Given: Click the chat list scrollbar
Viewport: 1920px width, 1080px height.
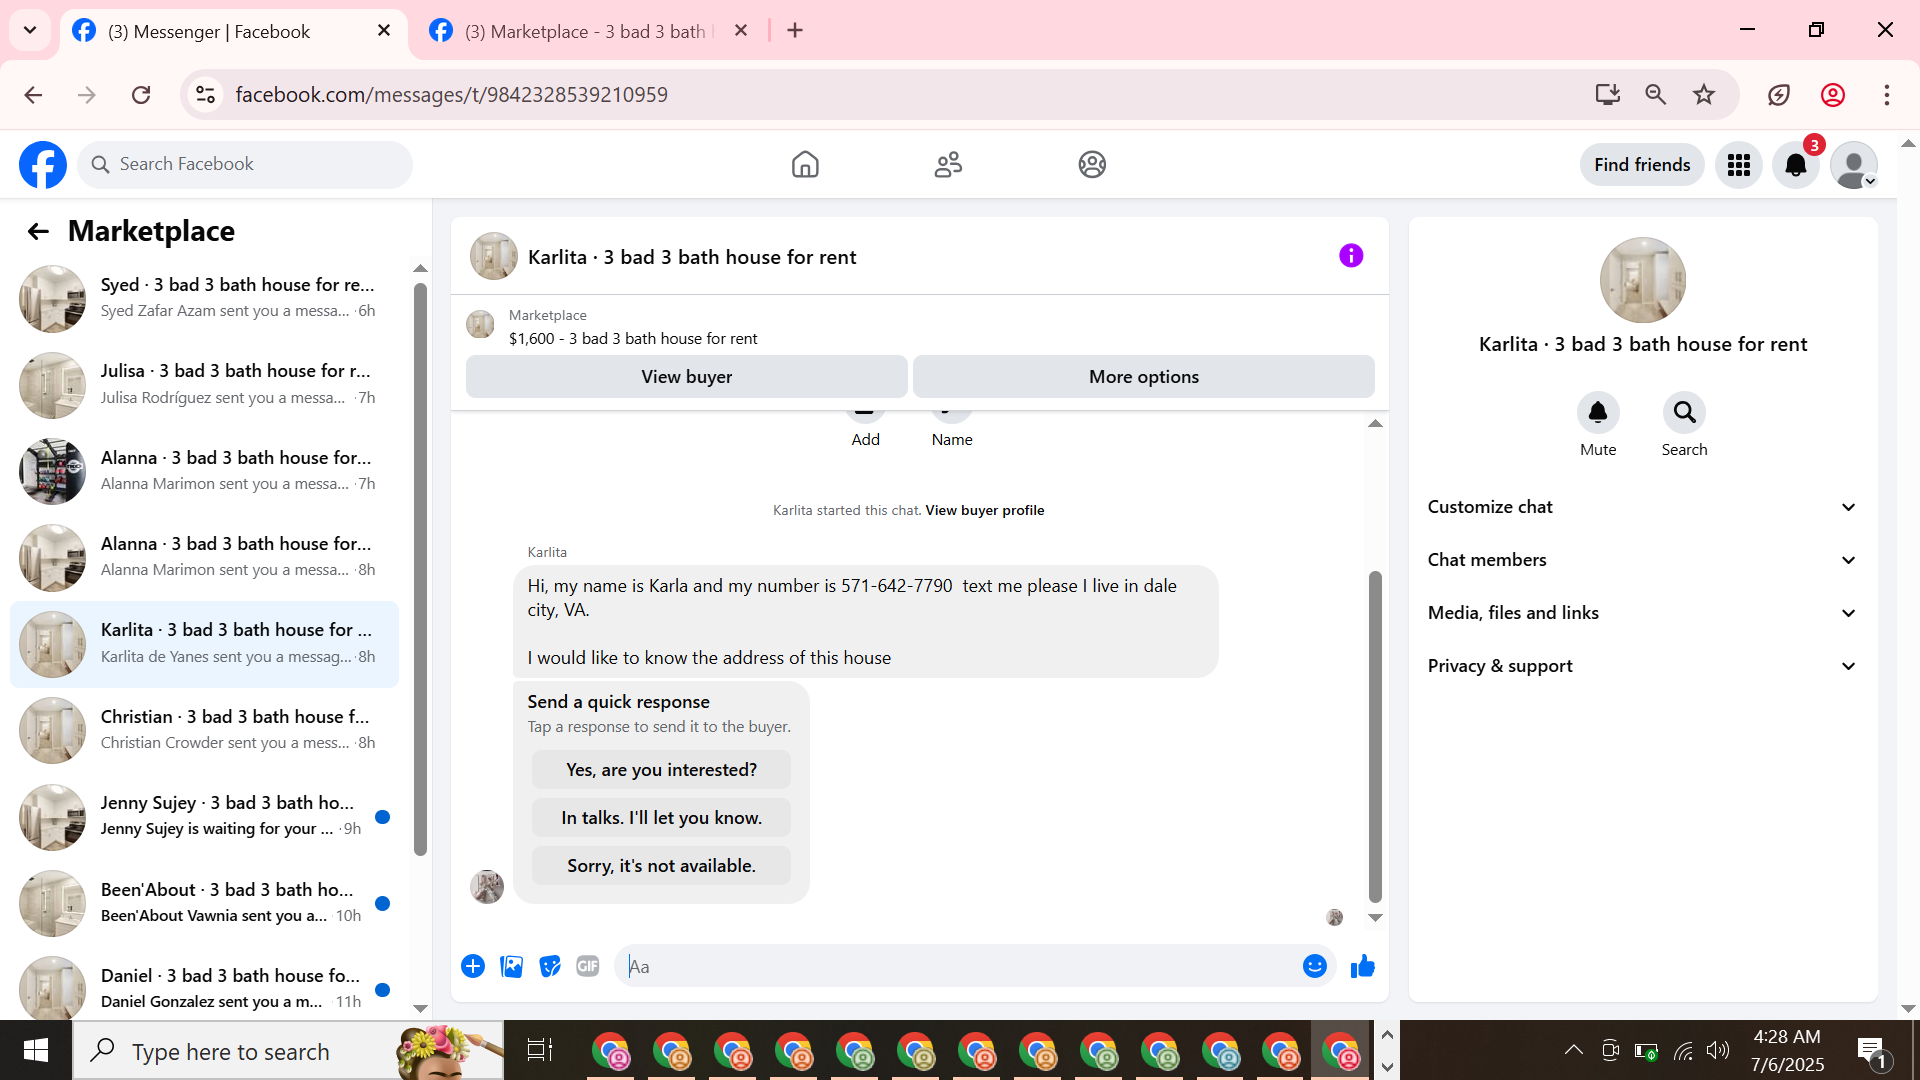Looking at the screenshot, I should click(420, 570).
